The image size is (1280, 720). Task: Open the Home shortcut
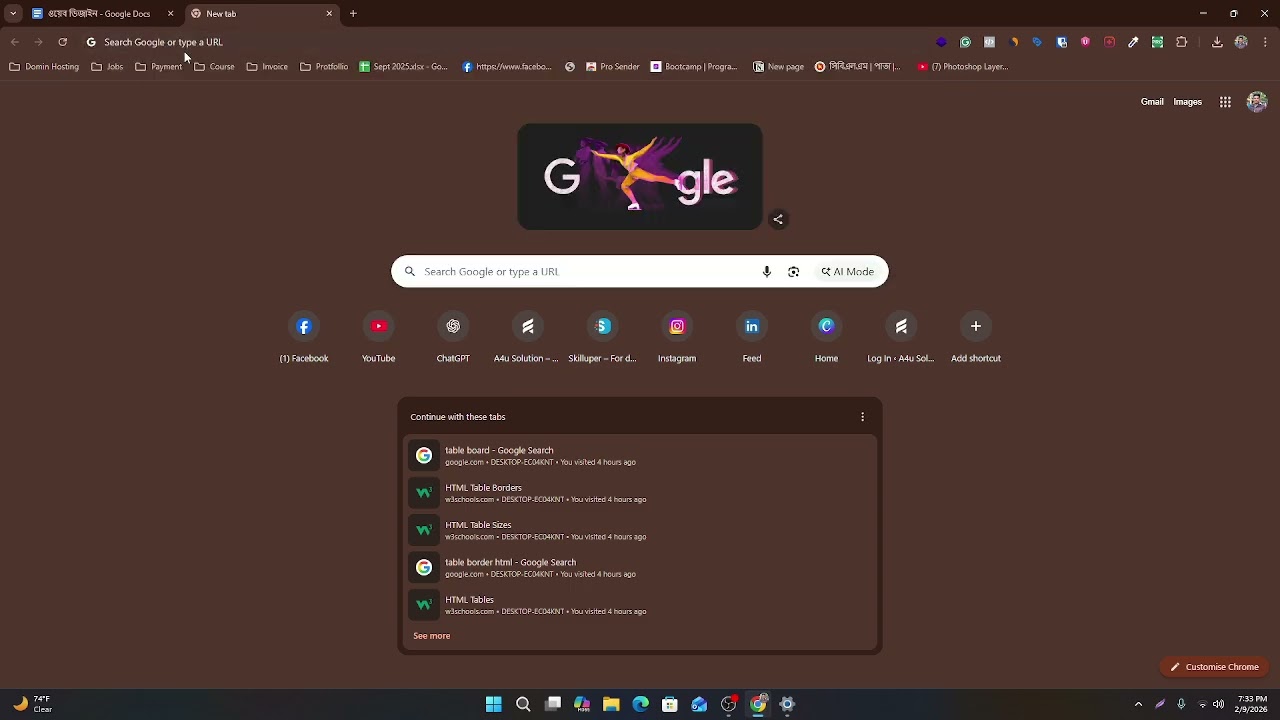tap(826, 338)
